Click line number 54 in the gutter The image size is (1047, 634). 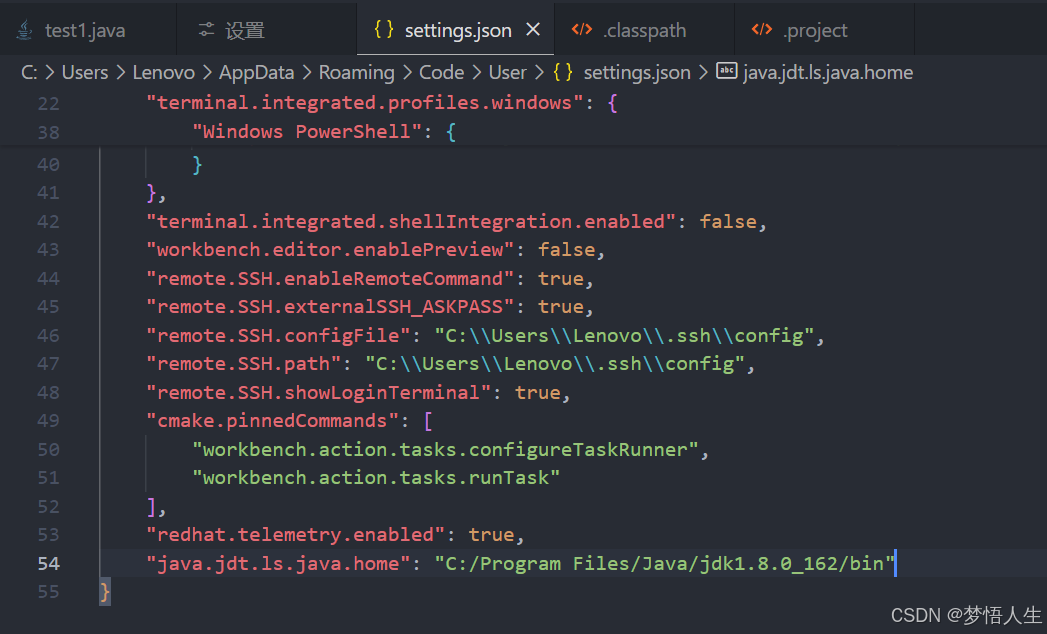48,564
